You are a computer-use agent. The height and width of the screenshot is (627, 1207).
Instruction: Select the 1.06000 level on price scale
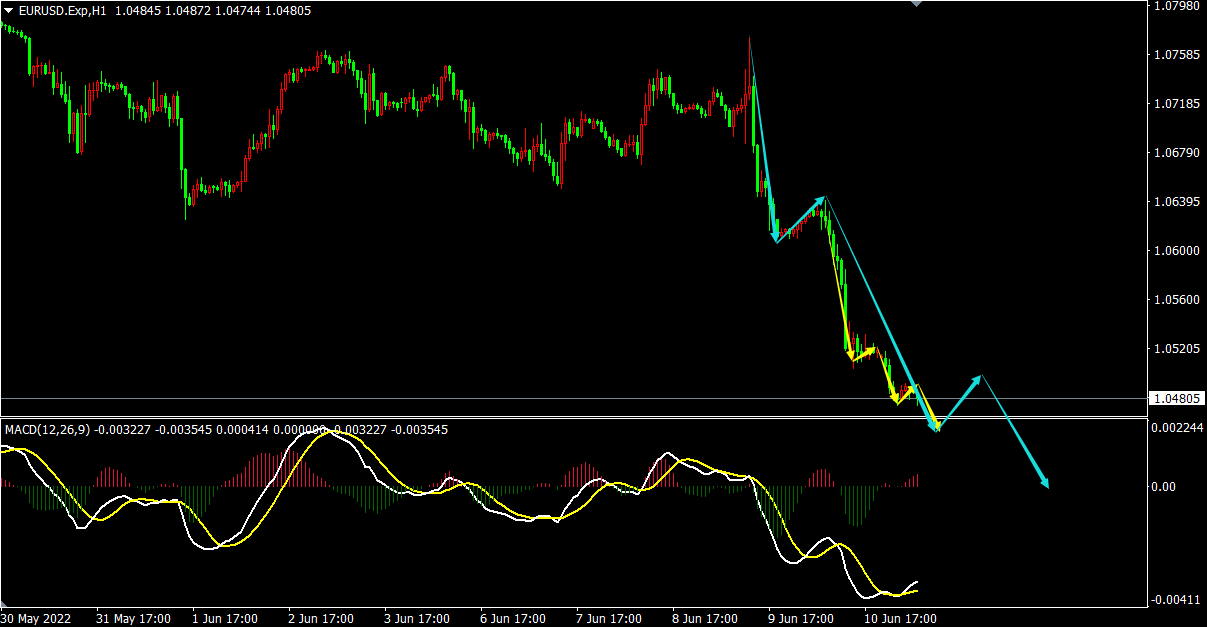click(1176, 251)
